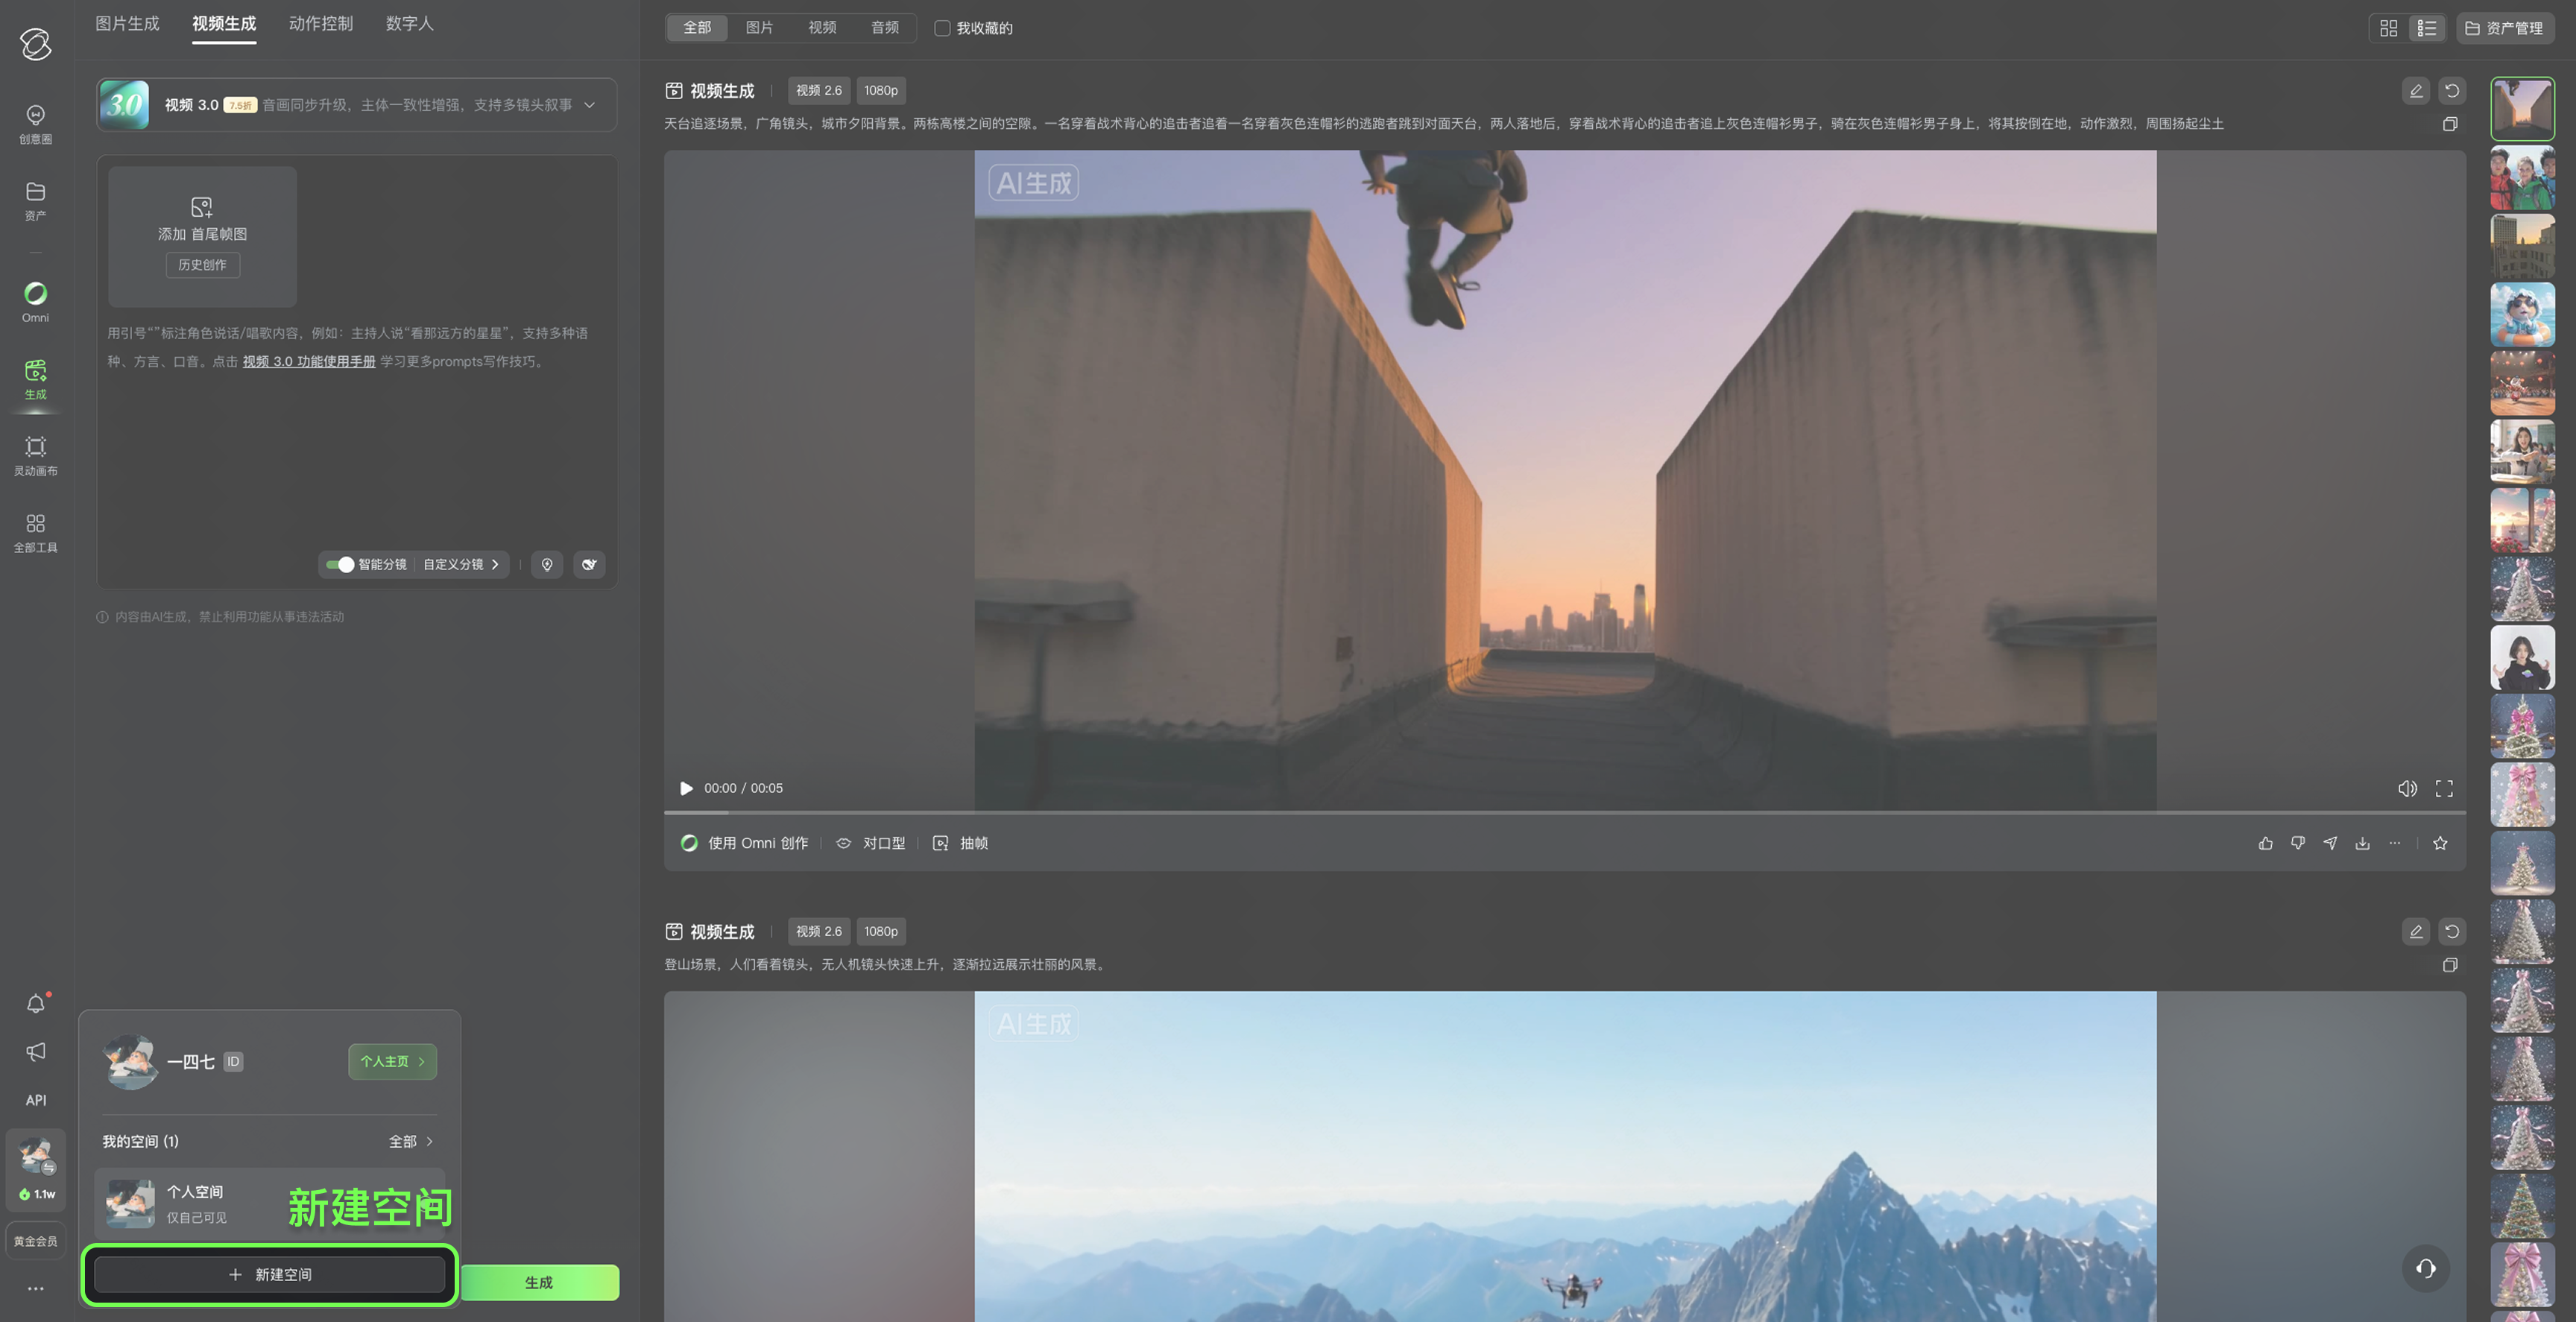
Task: Expand 全部 under 我的空间
Action: (411, 1141)
